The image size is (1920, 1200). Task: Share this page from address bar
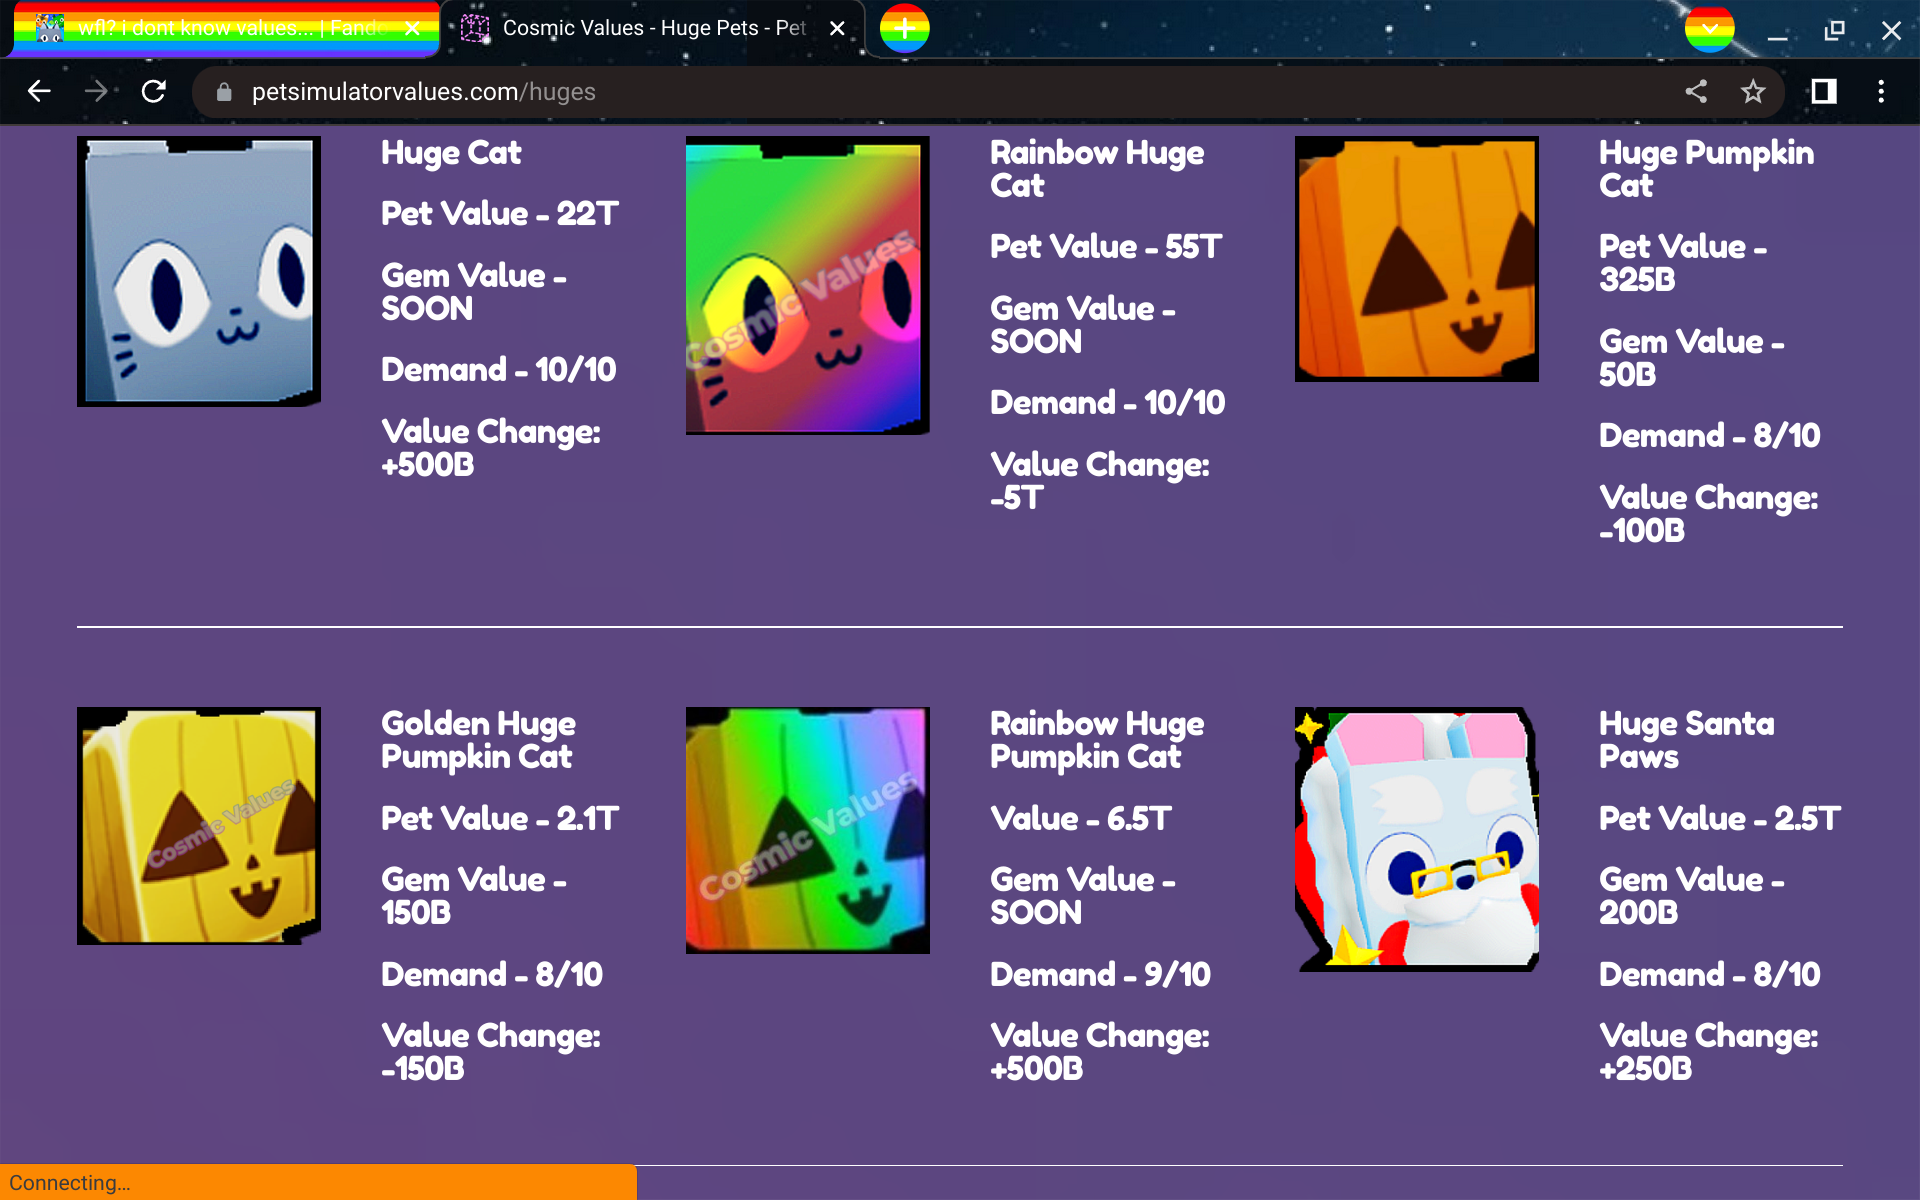click(1696, 92)
